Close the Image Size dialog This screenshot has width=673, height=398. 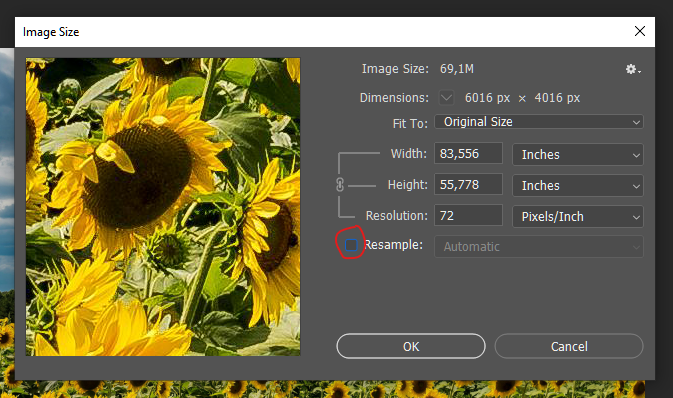click(x=640, y=31)
